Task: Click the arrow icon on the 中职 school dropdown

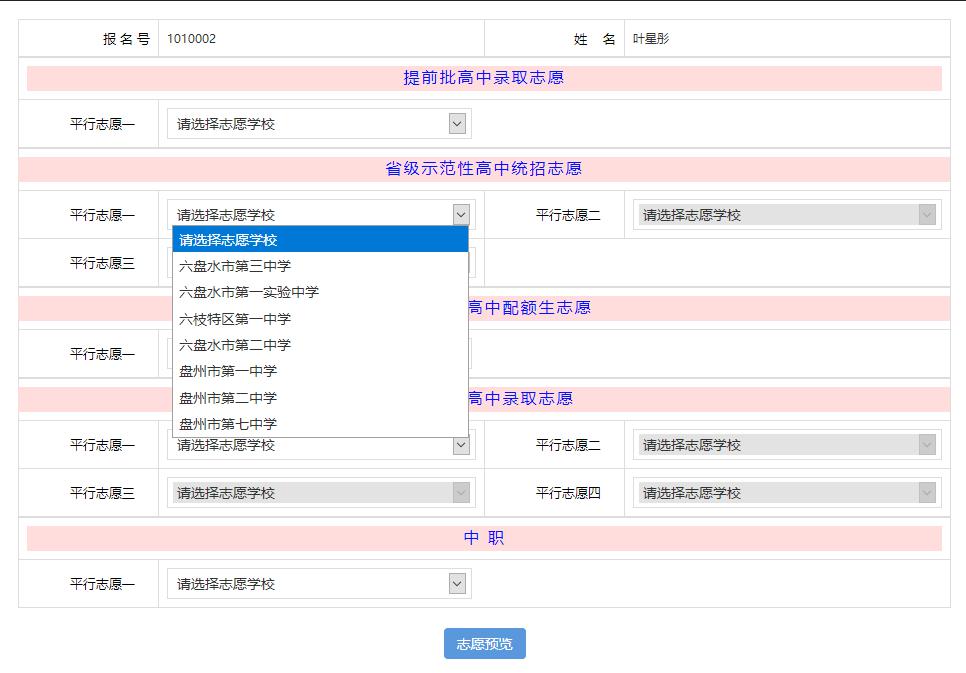Action: 456,583
